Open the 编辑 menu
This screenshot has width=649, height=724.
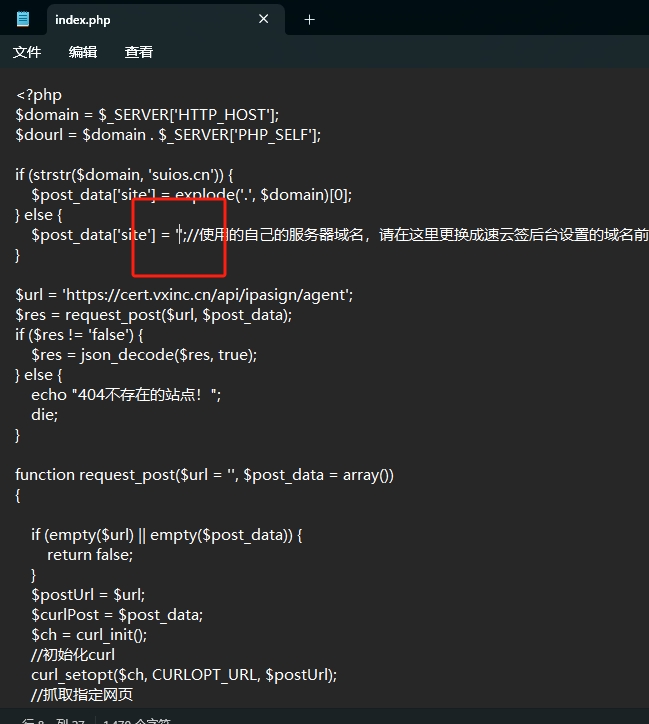[x=83, y=52]
